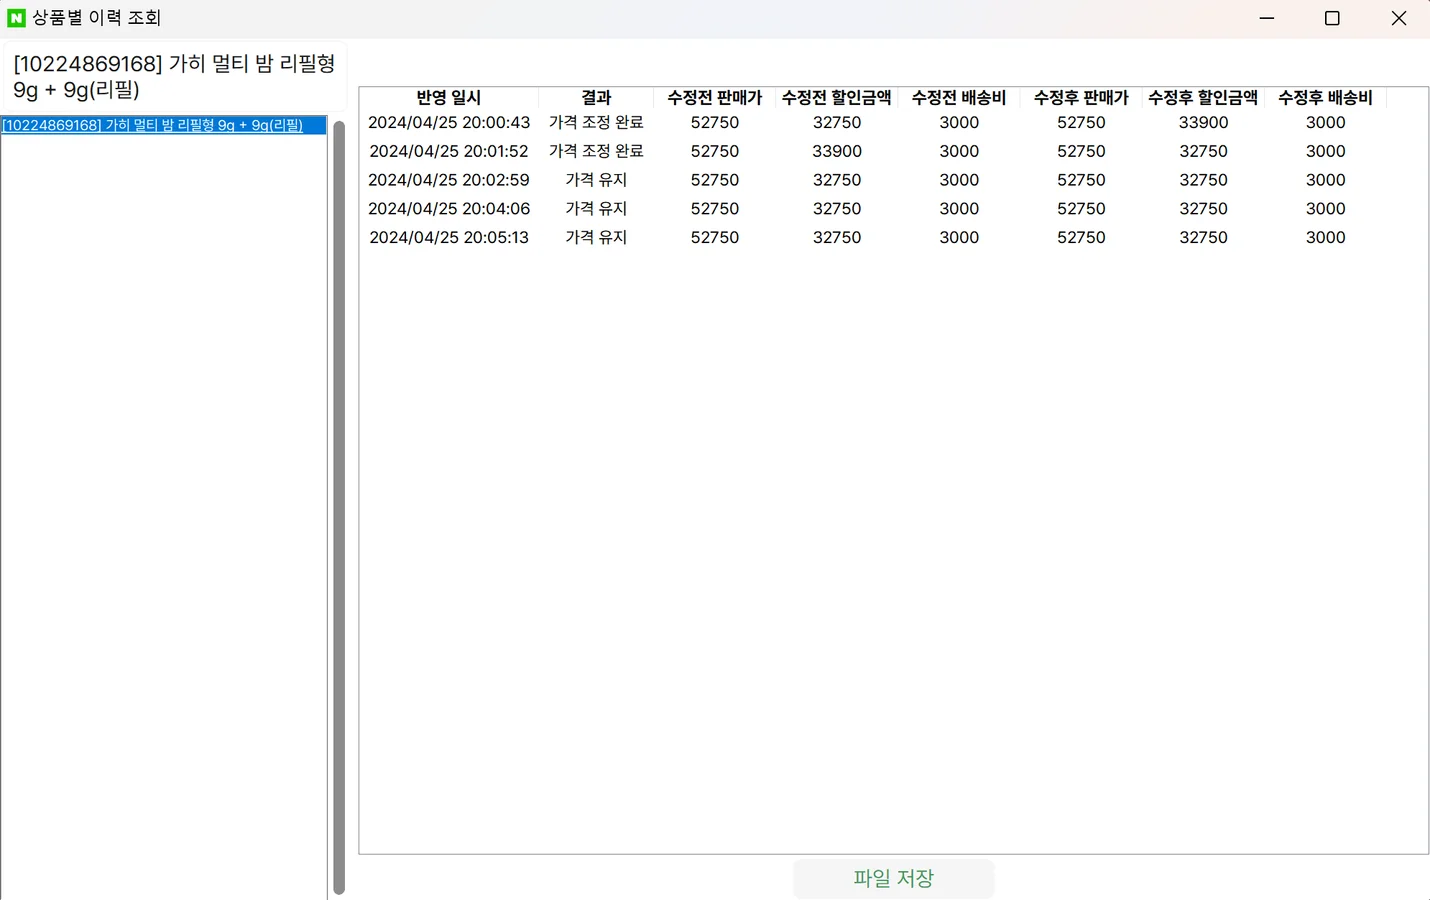Click 가격 유지 in the 20:04:06 row
The image size is (1430, 900).
tap(596, 208)
